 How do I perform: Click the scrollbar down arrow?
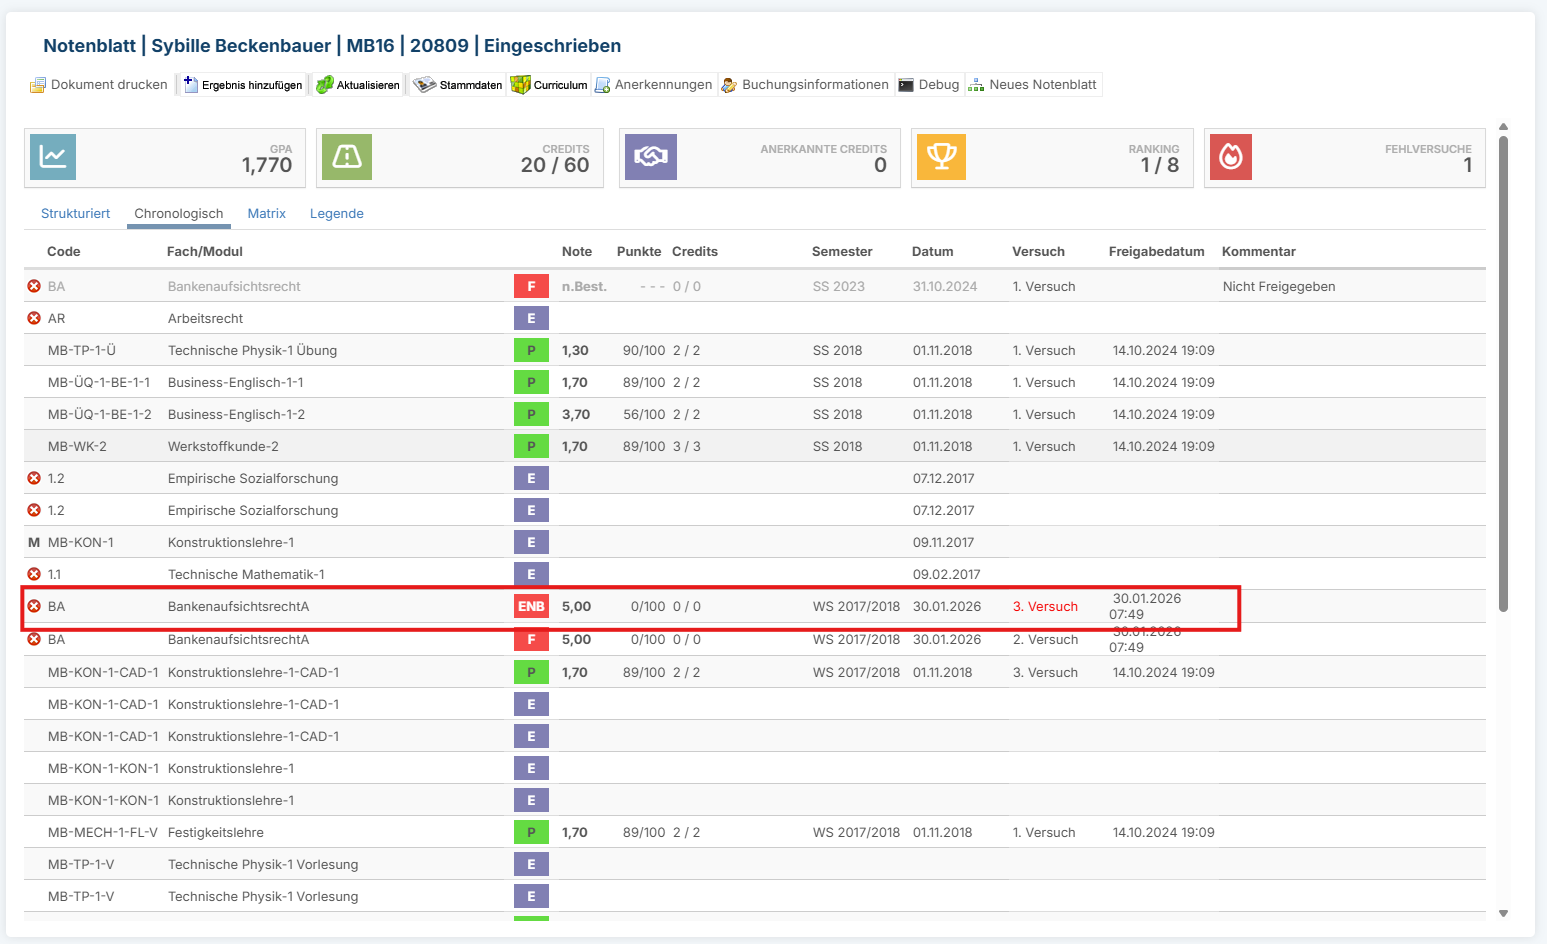pyautogui.click(x=1503, y=913)
